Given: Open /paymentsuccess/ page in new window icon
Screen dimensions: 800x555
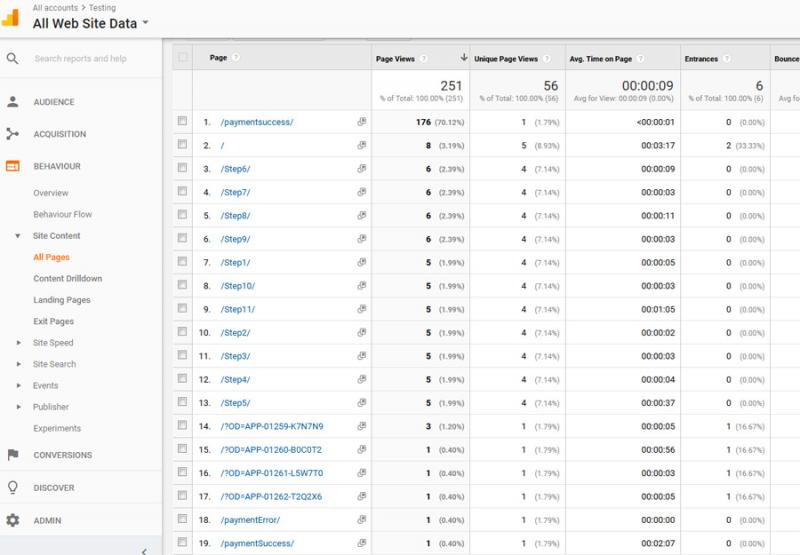Looking at the screenshot, I should click(x=362, y=122).
